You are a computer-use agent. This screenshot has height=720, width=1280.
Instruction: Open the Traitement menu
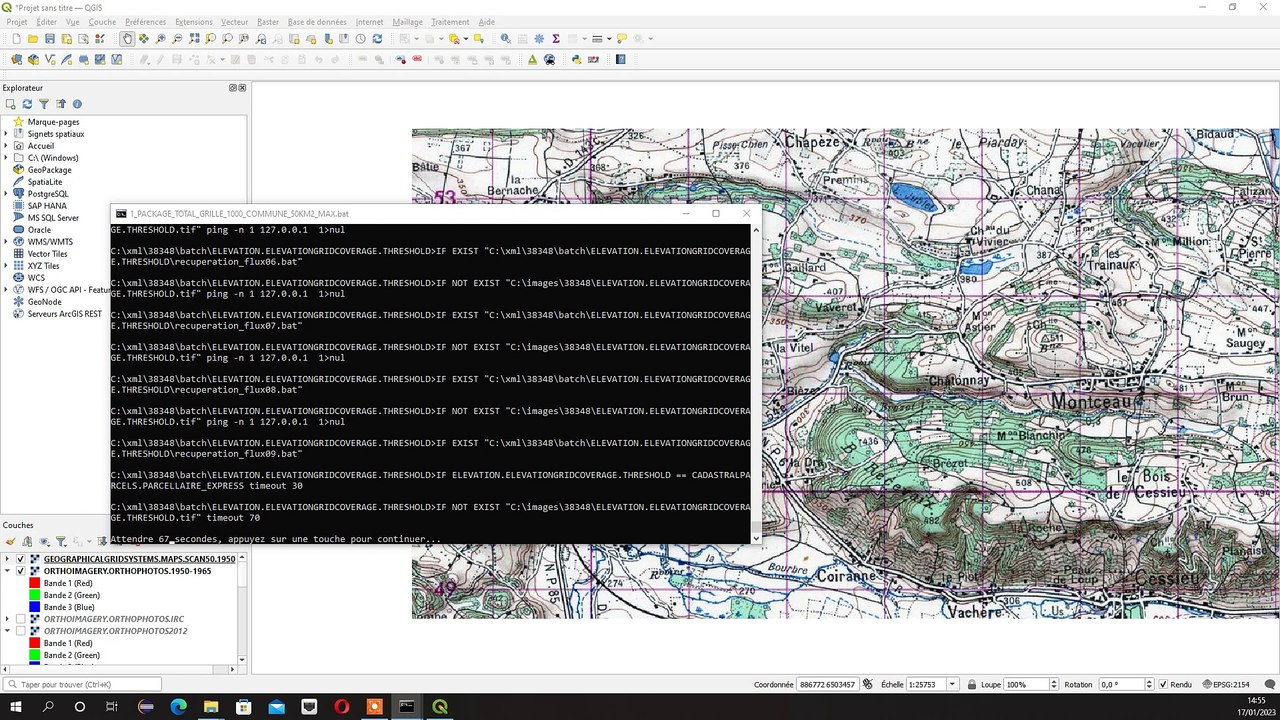coord(450,22)
